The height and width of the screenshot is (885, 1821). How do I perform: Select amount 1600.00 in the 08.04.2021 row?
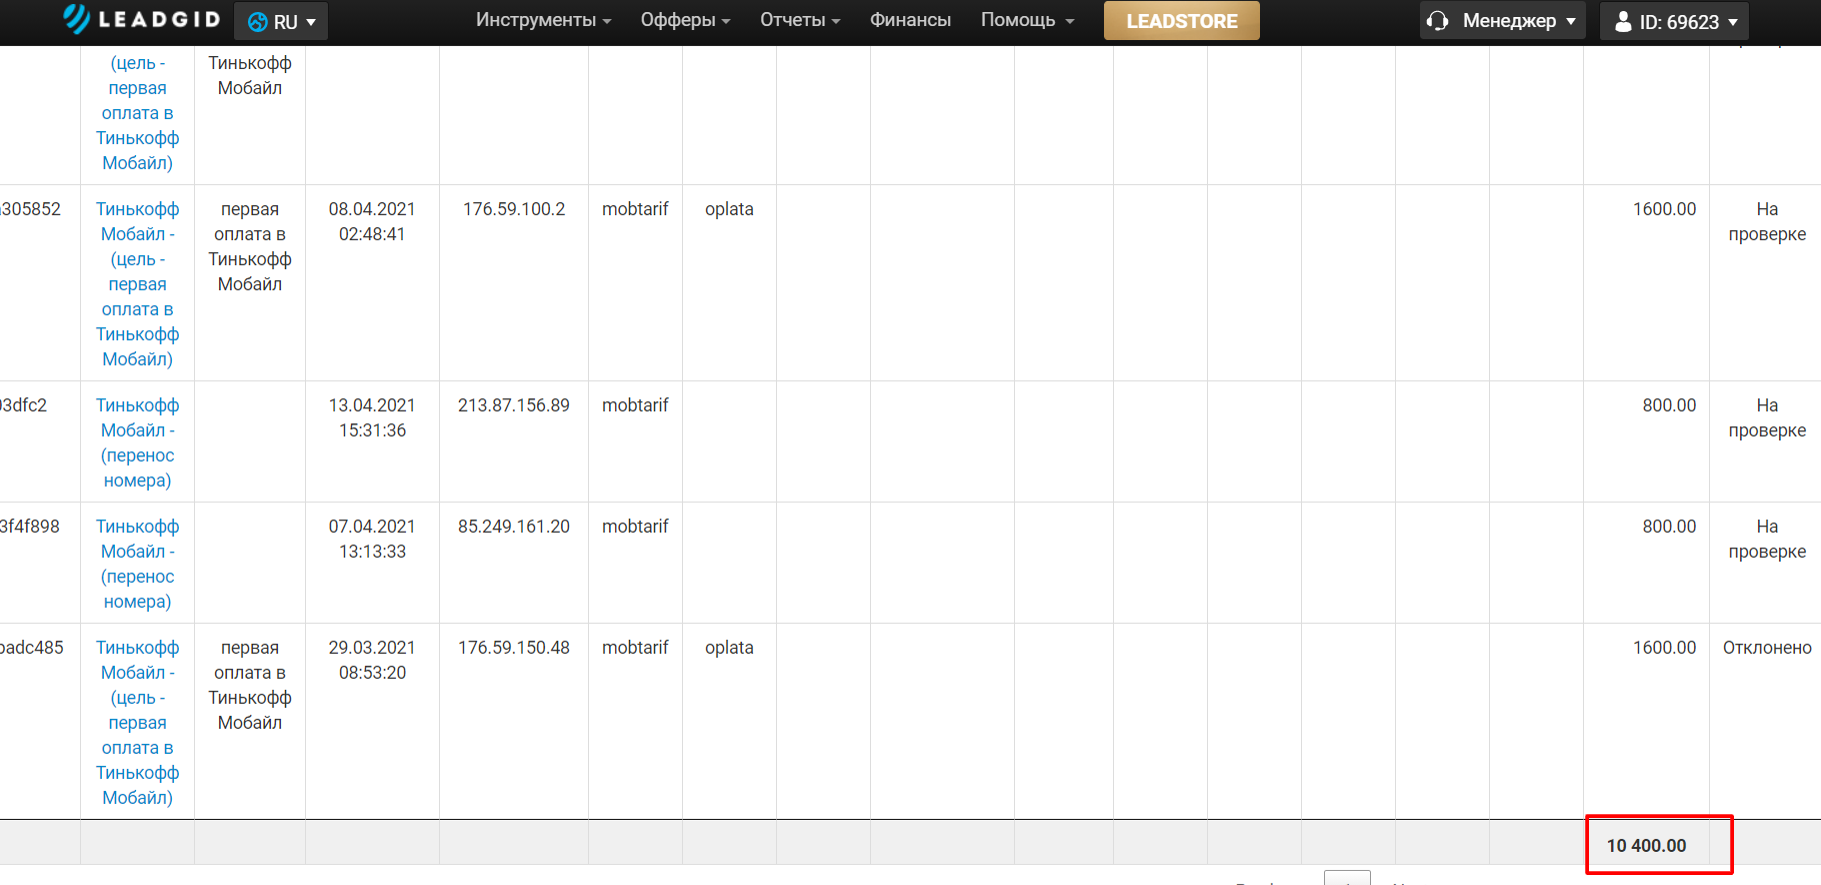pyautogui.click(x=1664, y=209)
